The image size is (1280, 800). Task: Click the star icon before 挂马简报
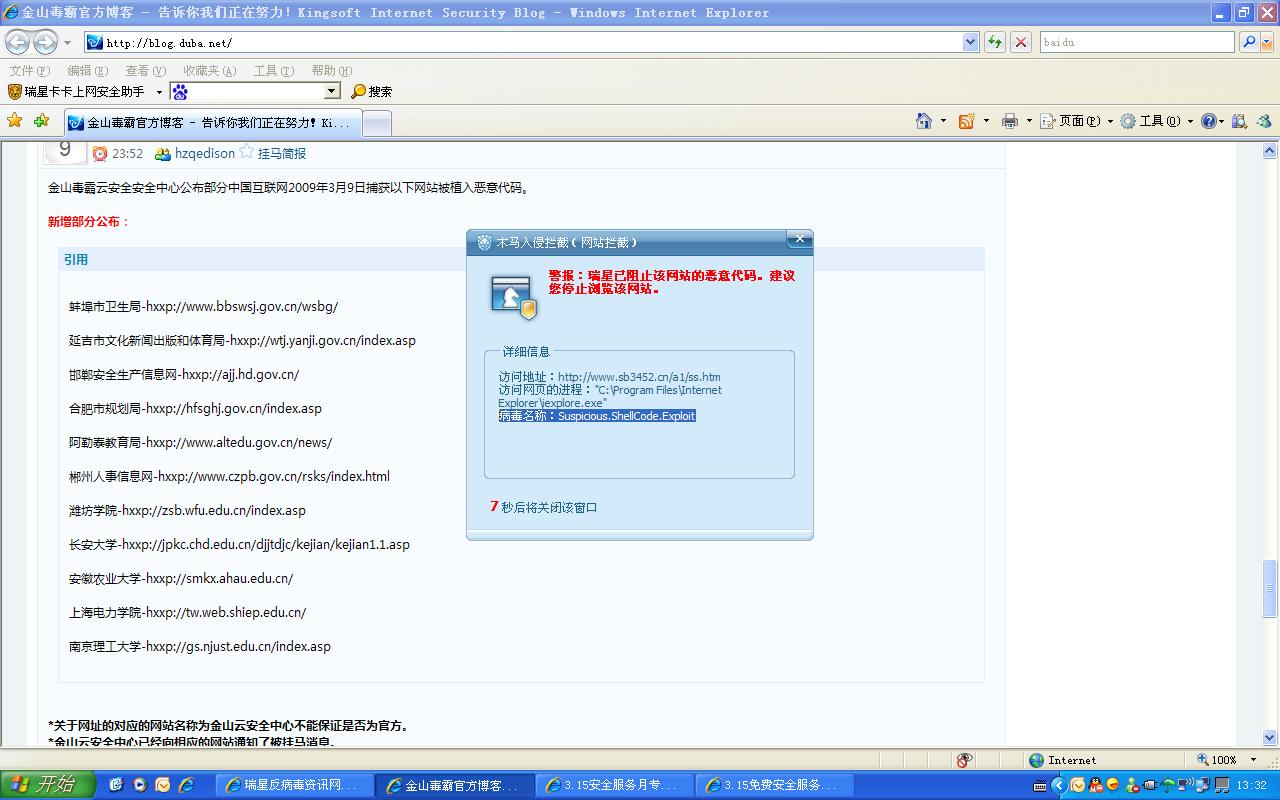pos(246,152)
